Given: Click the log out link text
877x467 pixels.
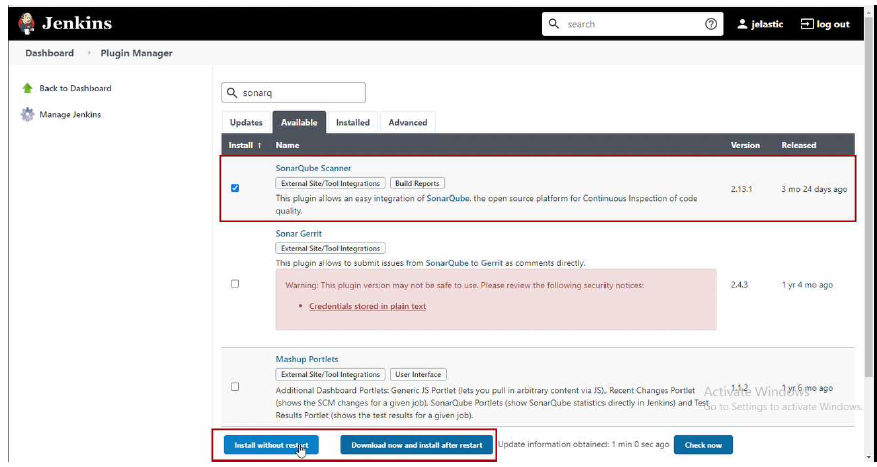Looking at the screenshot, I should click(833, 24).
